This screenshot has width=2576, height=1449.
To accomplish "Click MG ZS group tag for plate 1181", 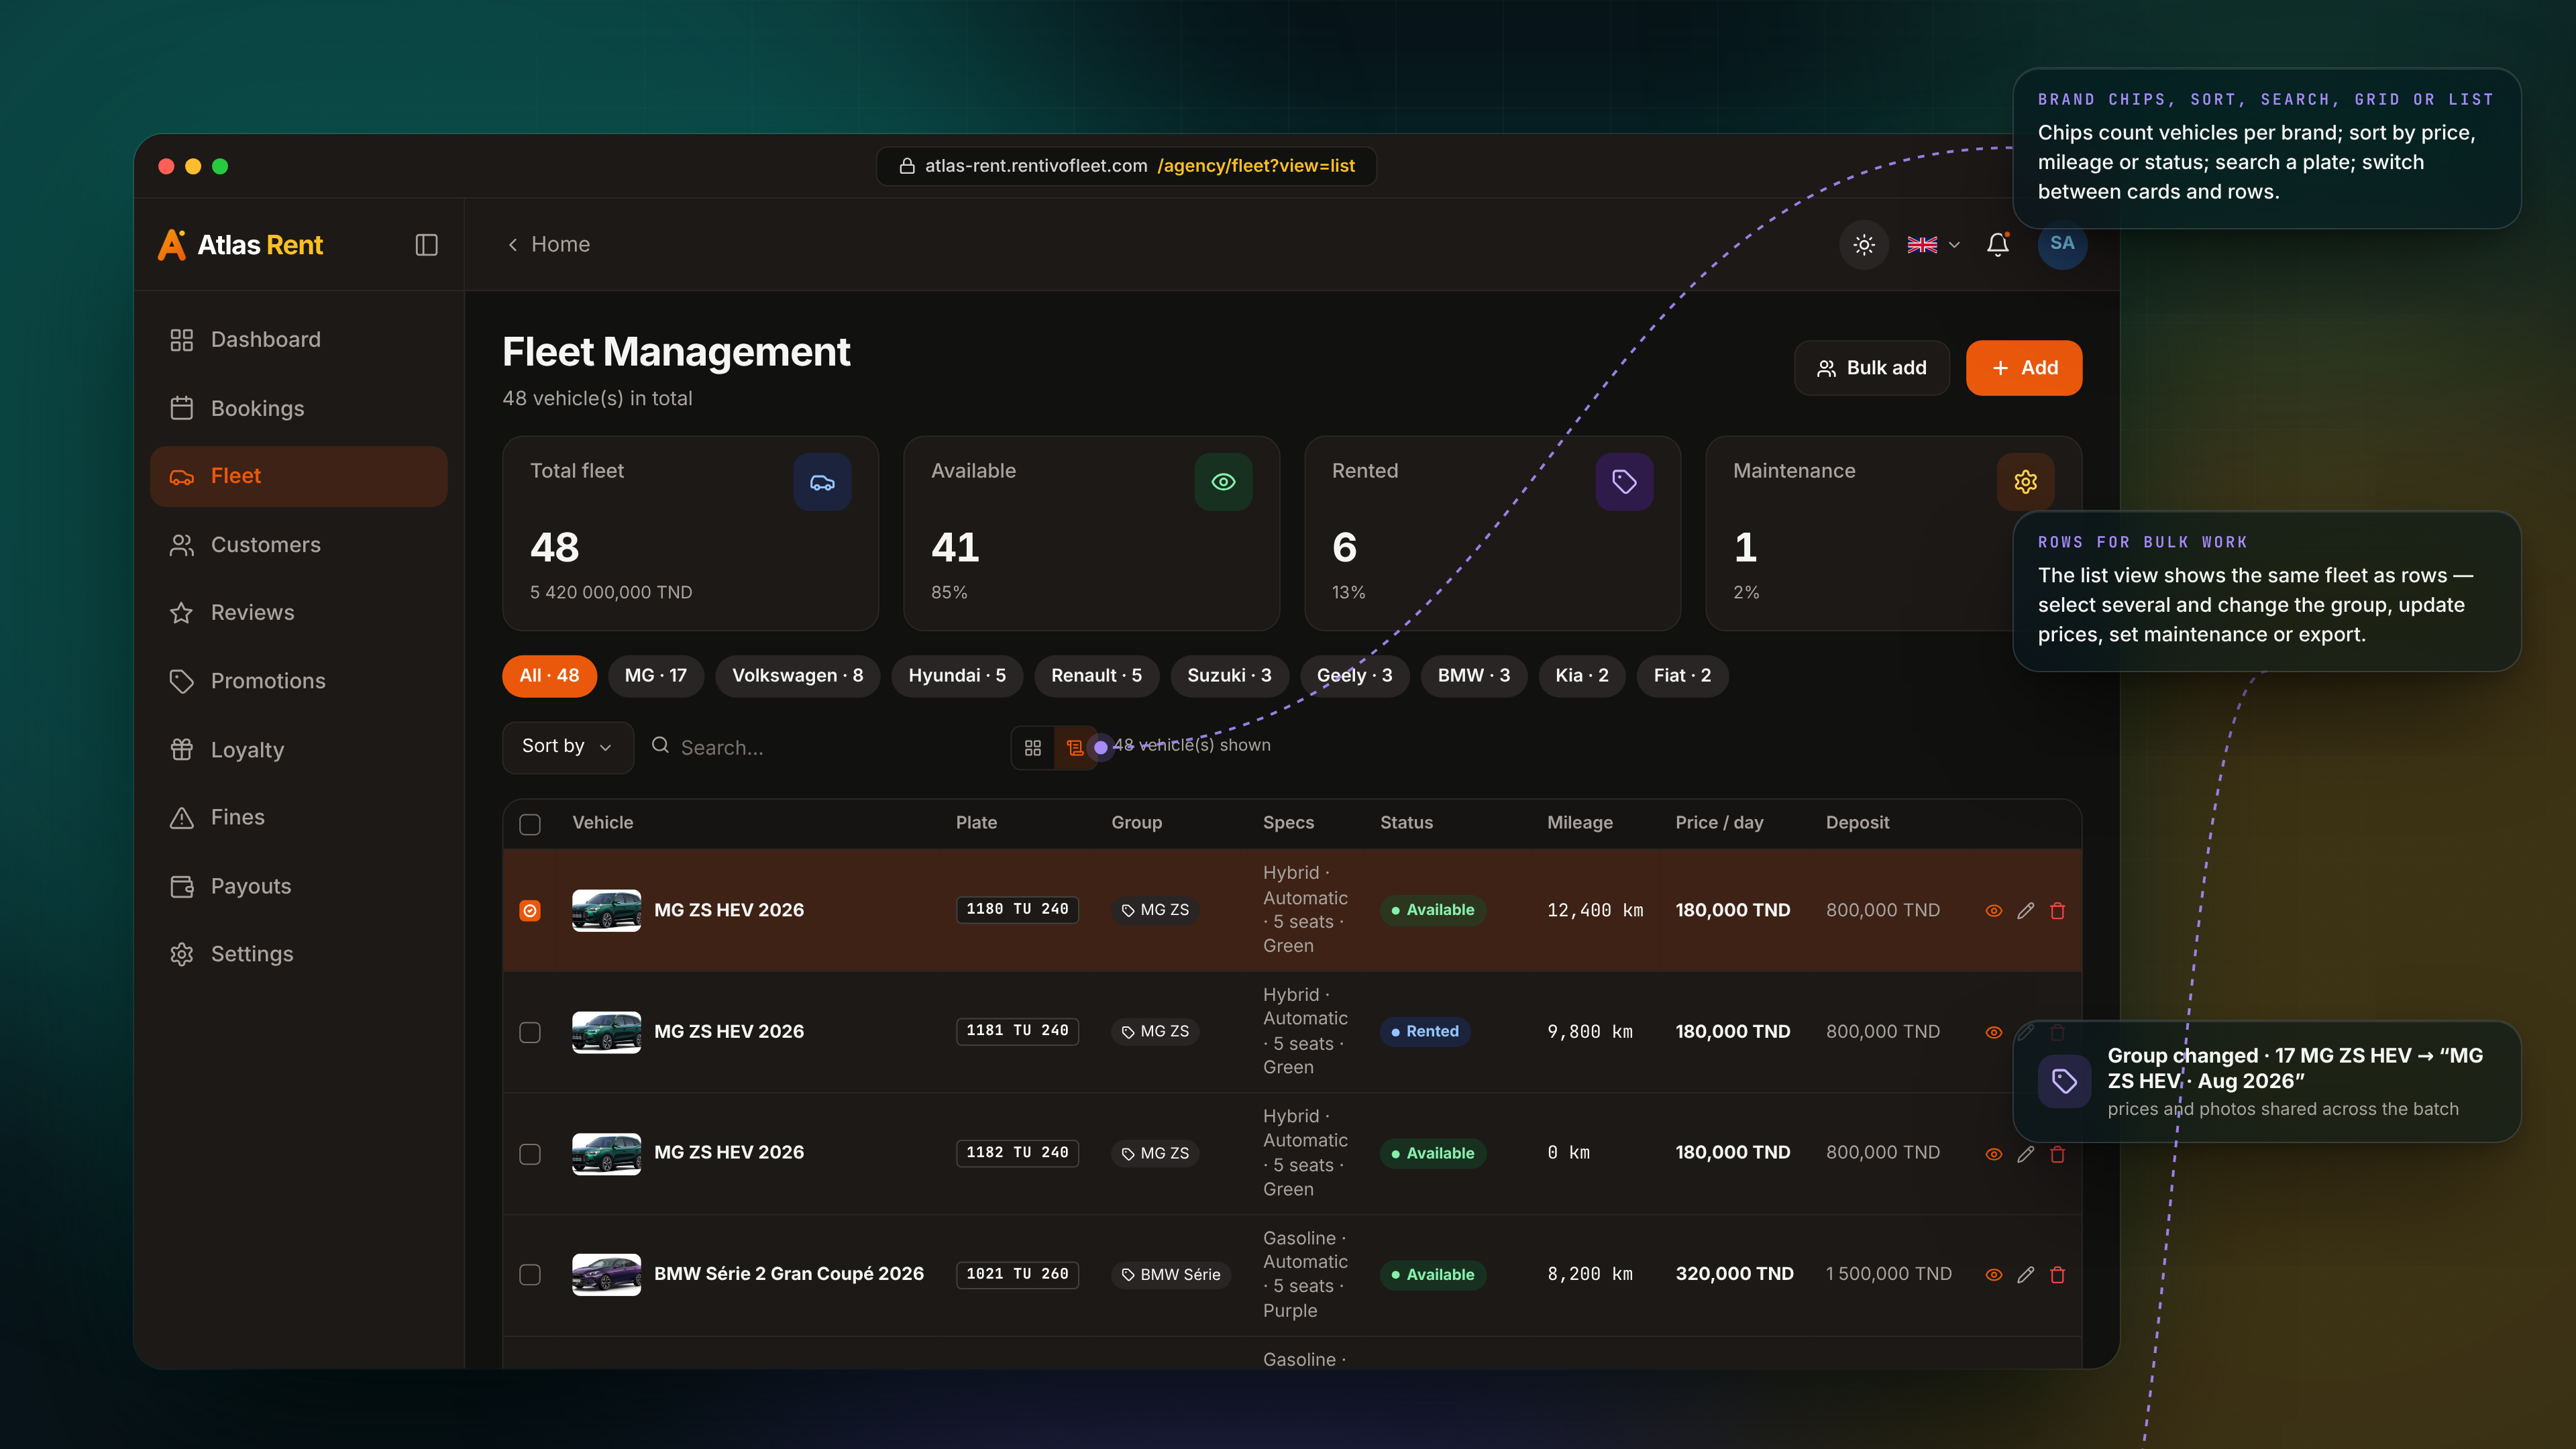I will click(x=1155, y=1032).
